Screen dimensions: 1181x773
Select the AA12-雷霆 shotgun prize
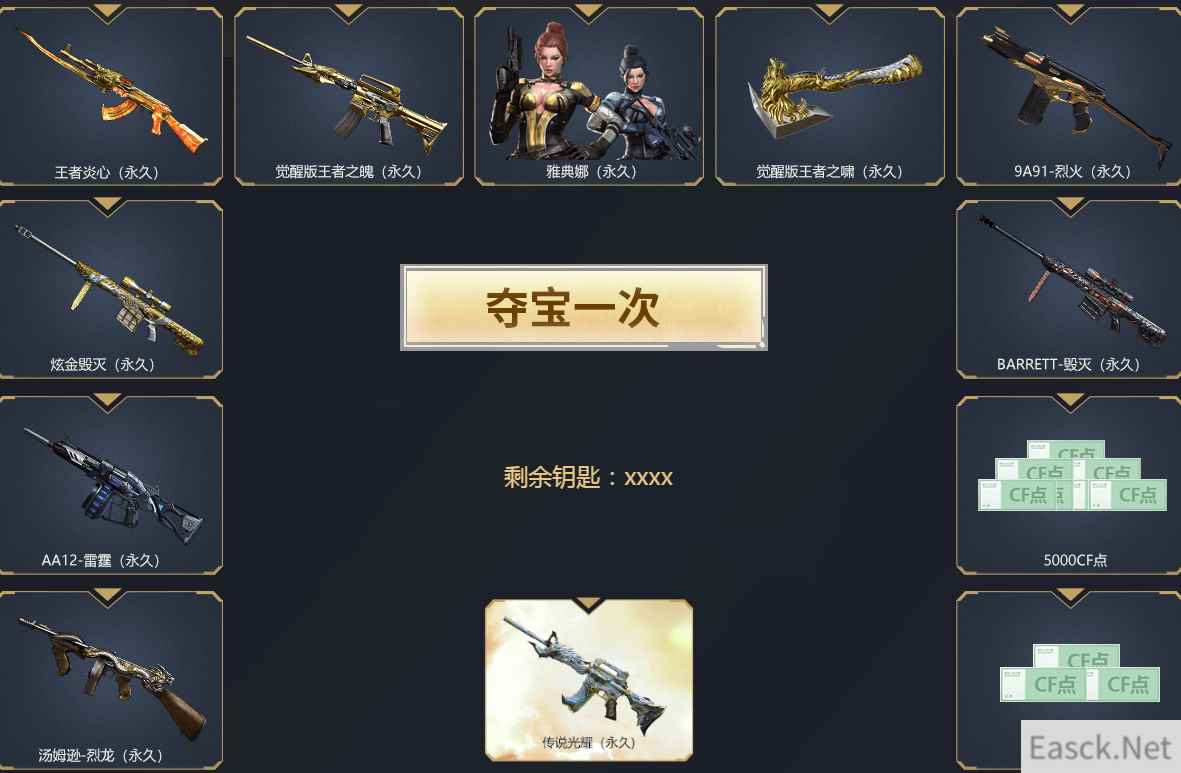pos(110,484)
